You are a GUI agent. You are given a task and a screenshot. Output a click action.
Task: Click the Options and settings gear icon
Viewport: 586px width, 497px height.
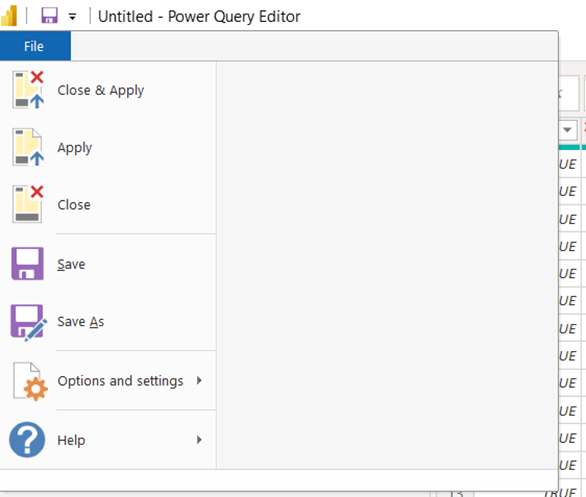click(x=30, y=381)
